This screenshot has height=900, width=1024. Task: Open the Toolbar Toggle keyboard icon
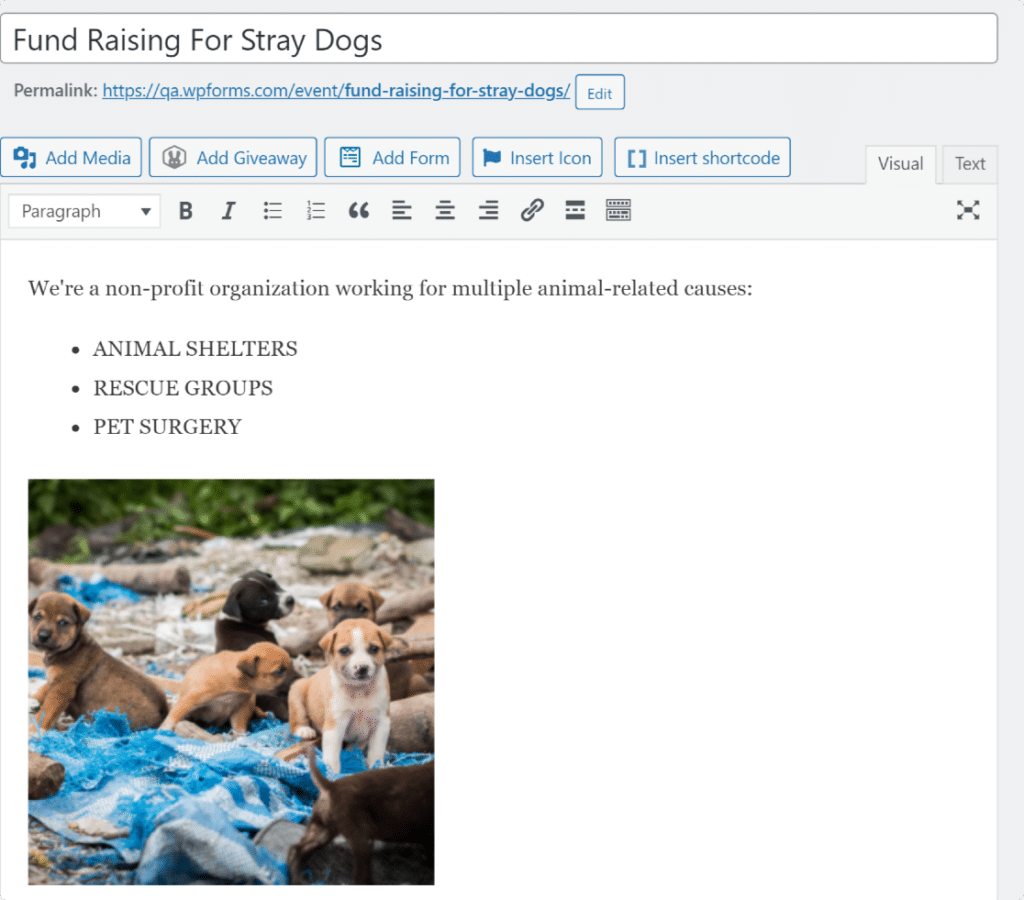pyautogui.click(x=618, y=210)
